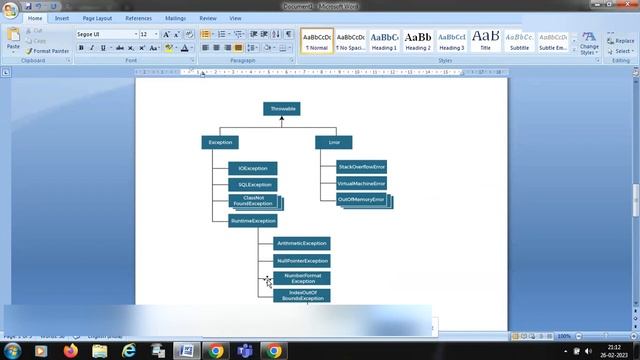Expand the numbering library arrow
This screenshot has width=640, height=360.
tap(229, 34)
